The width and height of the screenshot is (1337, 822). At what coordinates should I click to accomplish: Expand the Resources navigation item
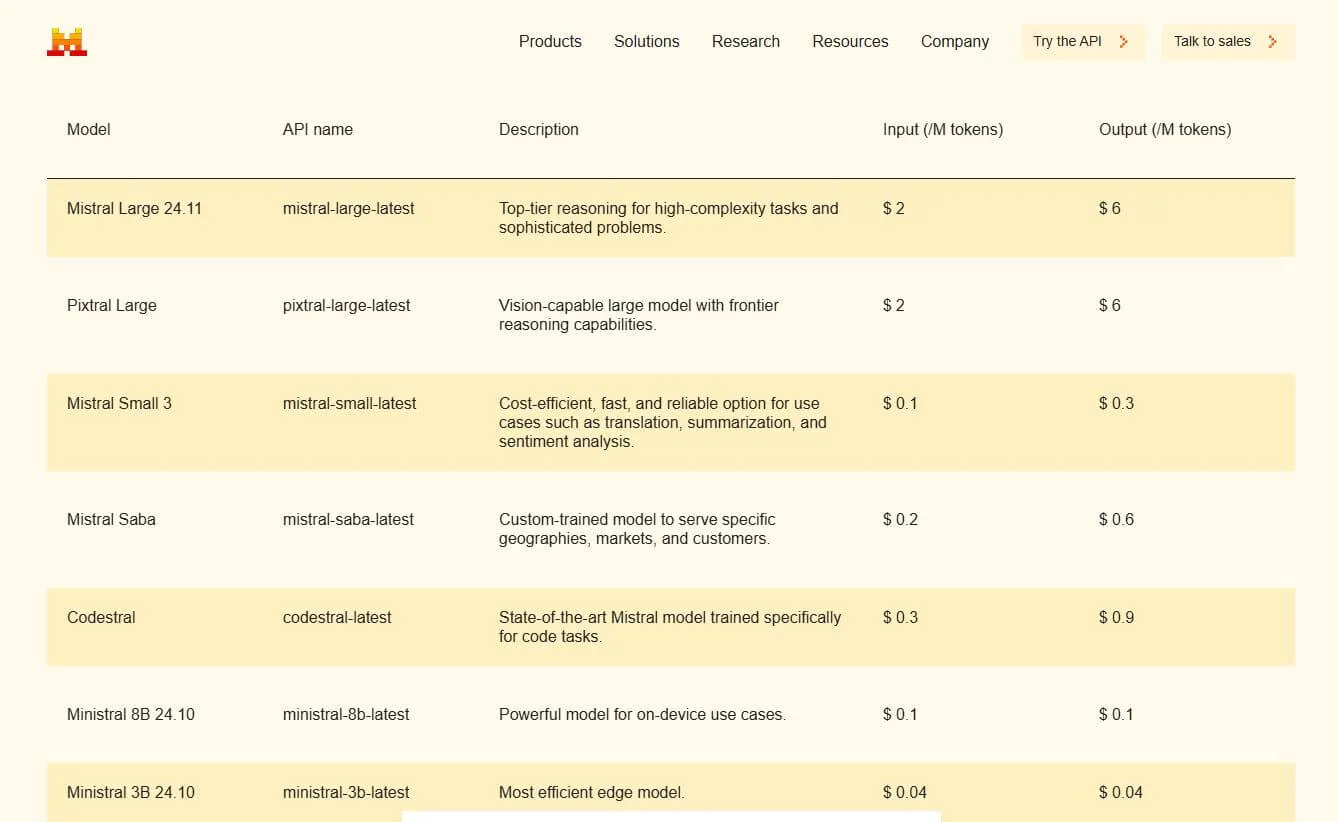pos(849,41)
